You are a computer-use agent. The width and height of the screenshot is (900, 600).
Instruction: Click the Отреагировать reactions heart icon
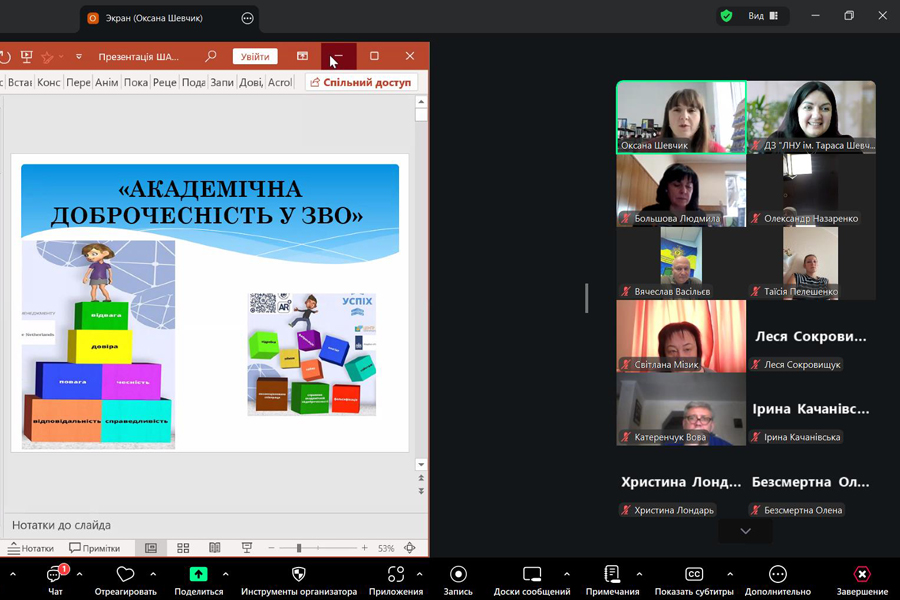tap(125, 574)
